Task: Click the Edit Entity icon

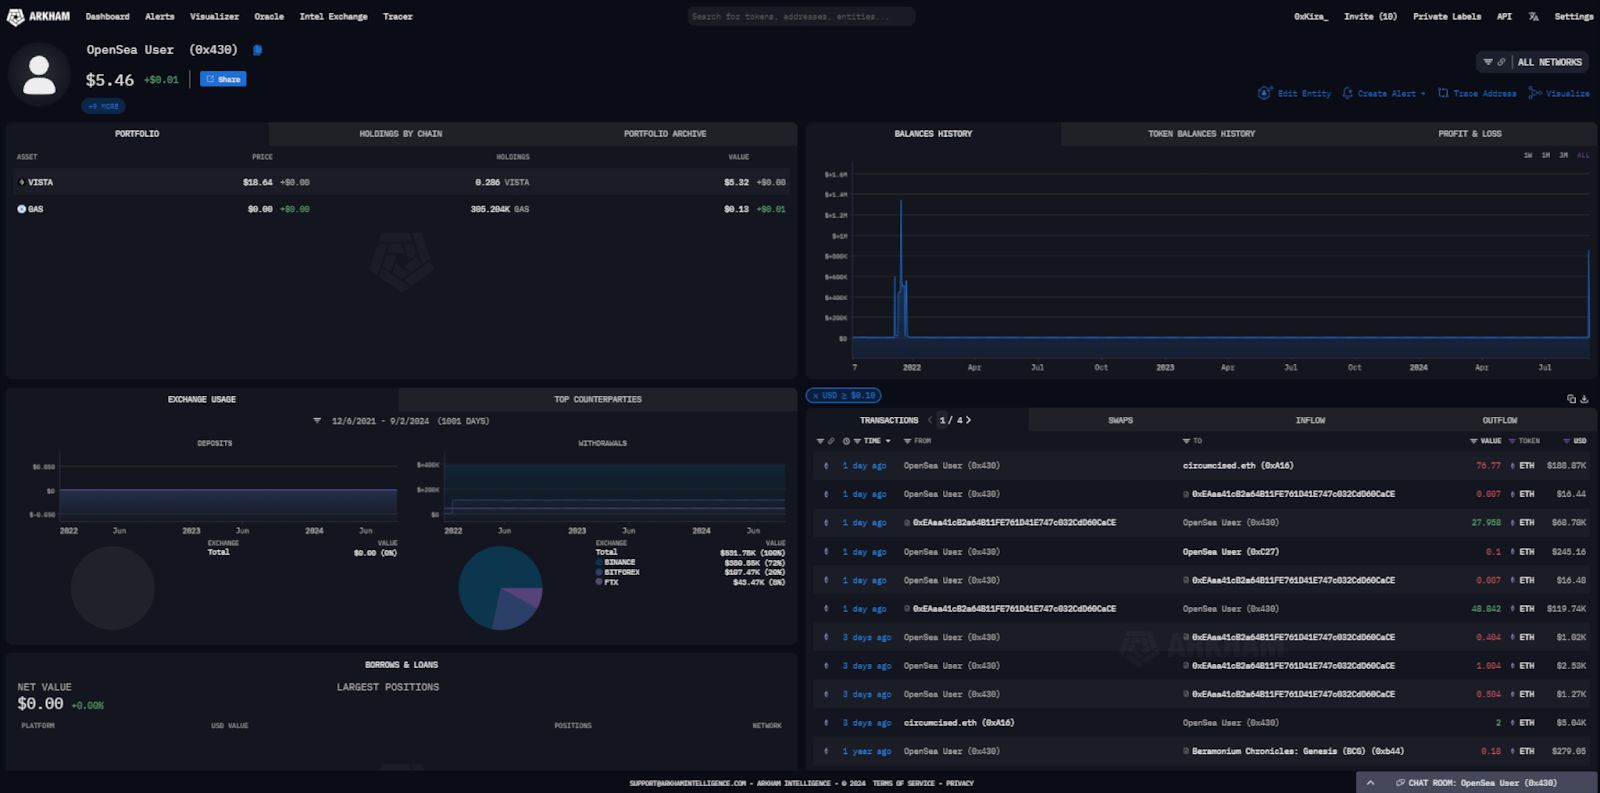Action: click(x=1265, y=93)
